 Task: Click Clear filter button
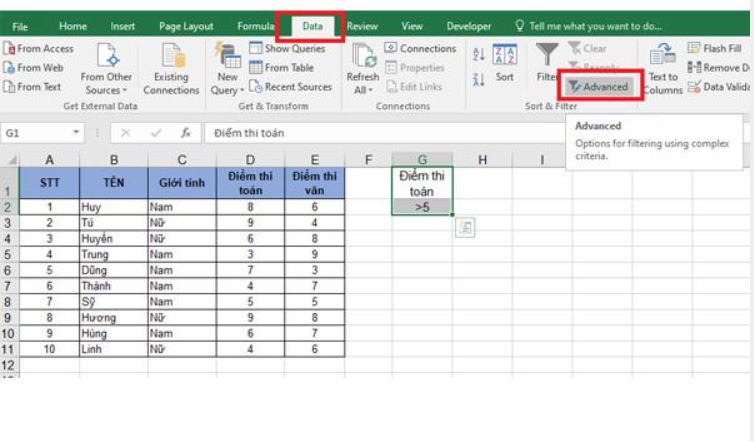[588, 48]
